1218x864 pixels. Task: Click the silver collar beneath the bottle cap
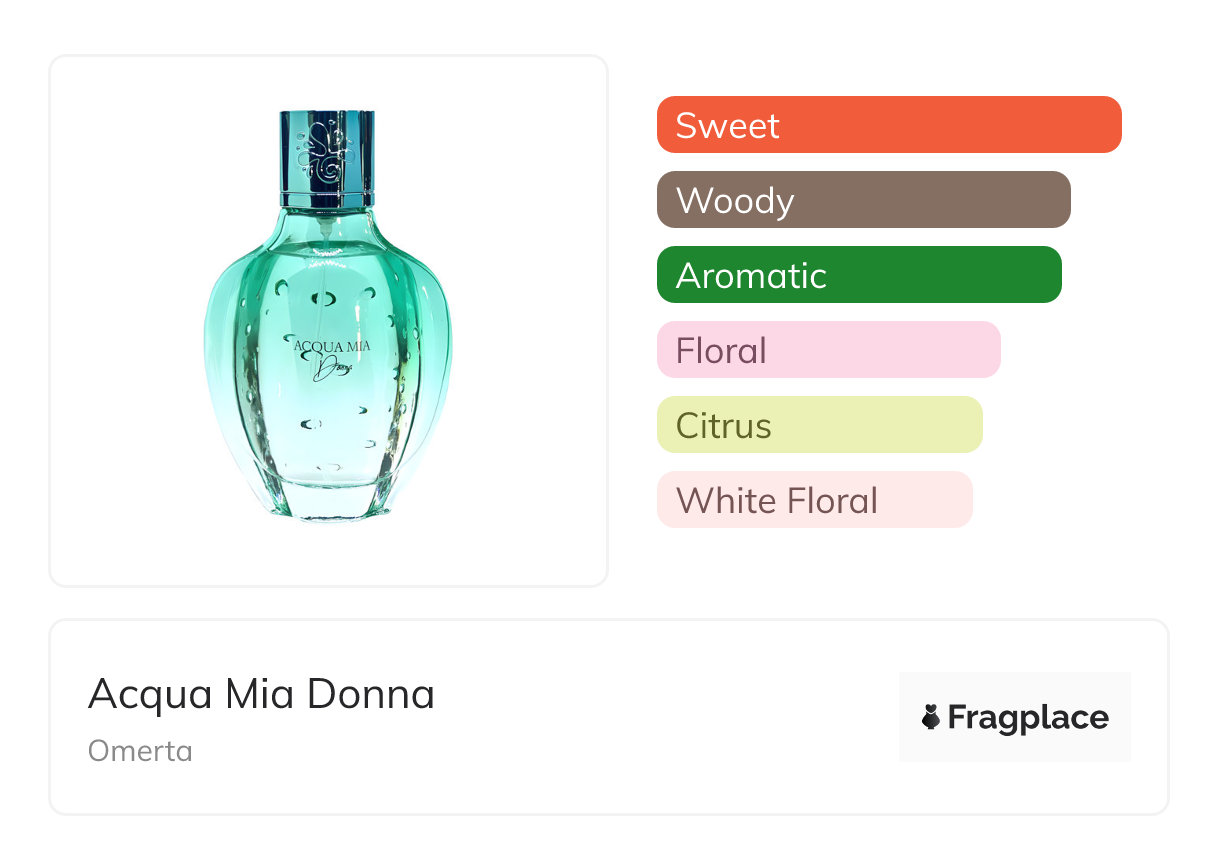click(326, 199)
